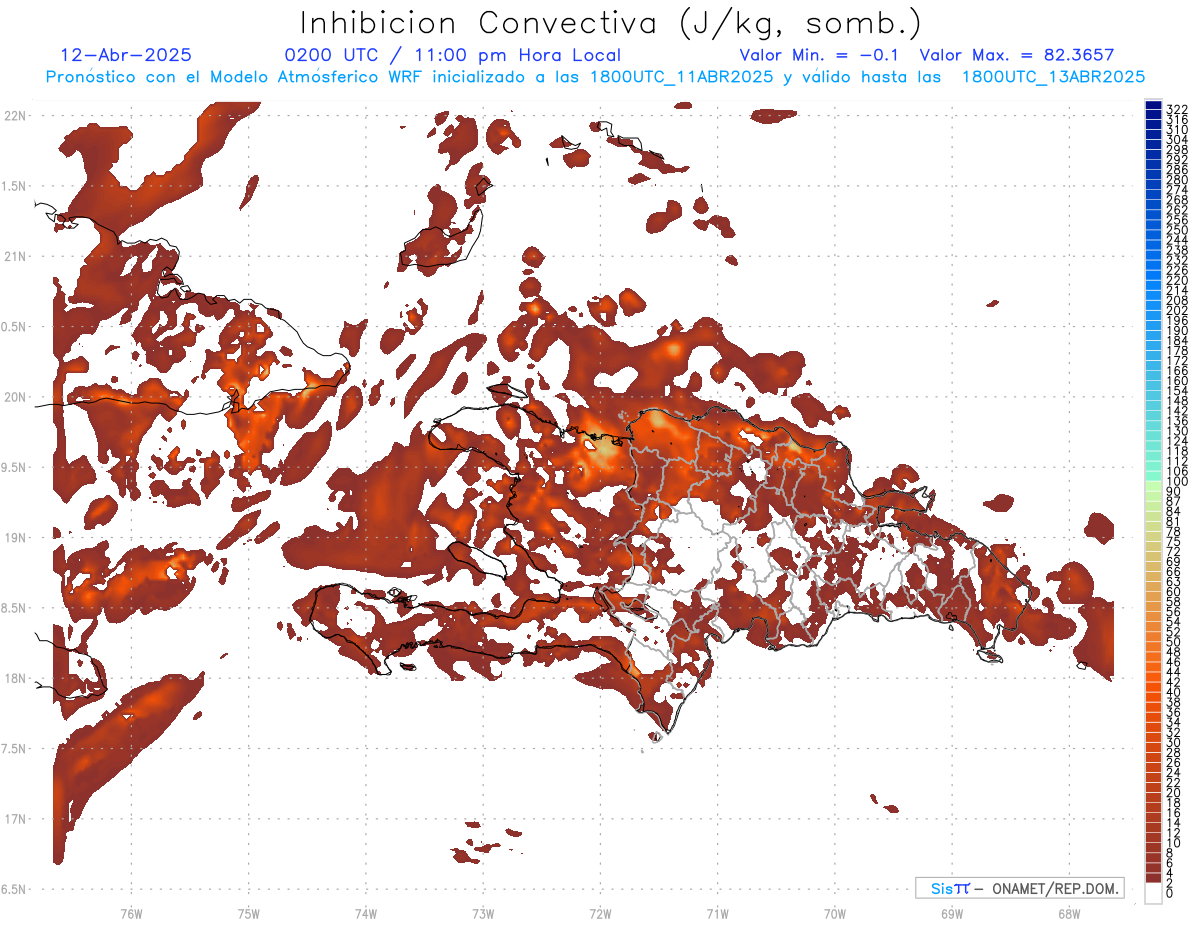Click the dark navy 322 swatch on colorbar

coord(1153,106)
